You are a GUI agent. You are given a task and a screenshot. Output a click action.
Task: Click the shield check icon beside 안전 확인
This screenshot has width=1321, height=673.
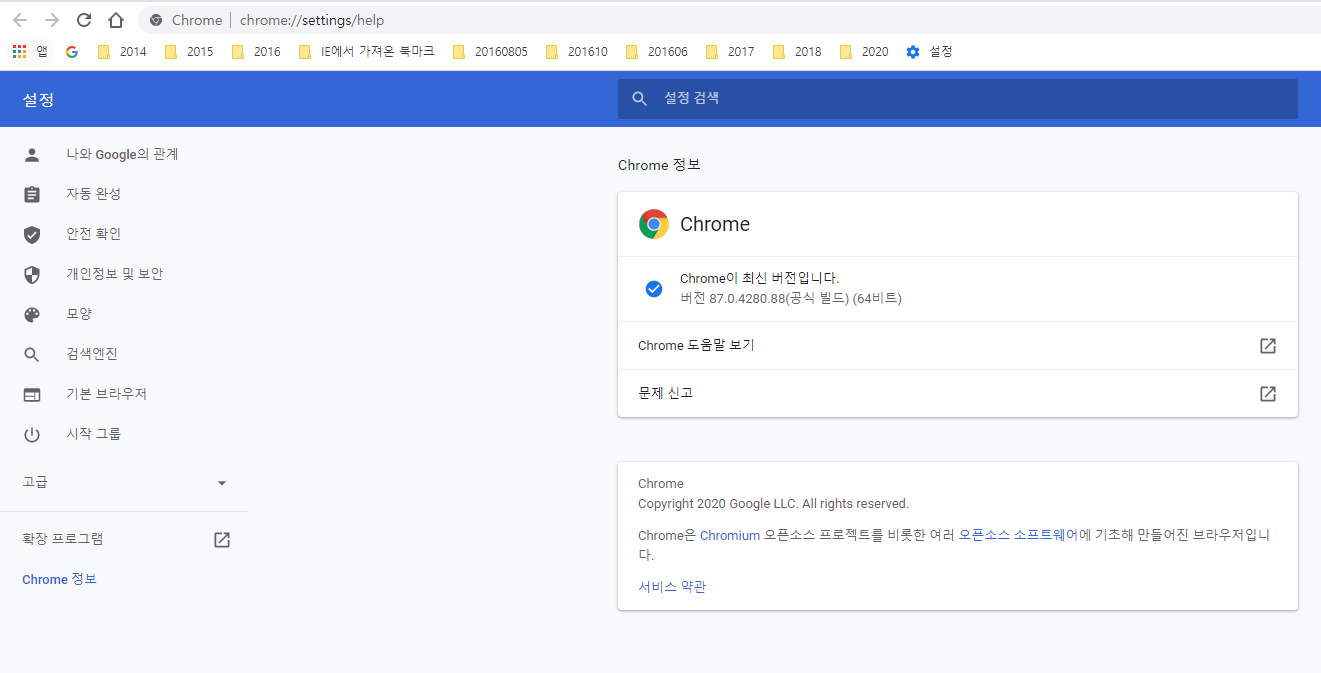click(x=32, y=235)
